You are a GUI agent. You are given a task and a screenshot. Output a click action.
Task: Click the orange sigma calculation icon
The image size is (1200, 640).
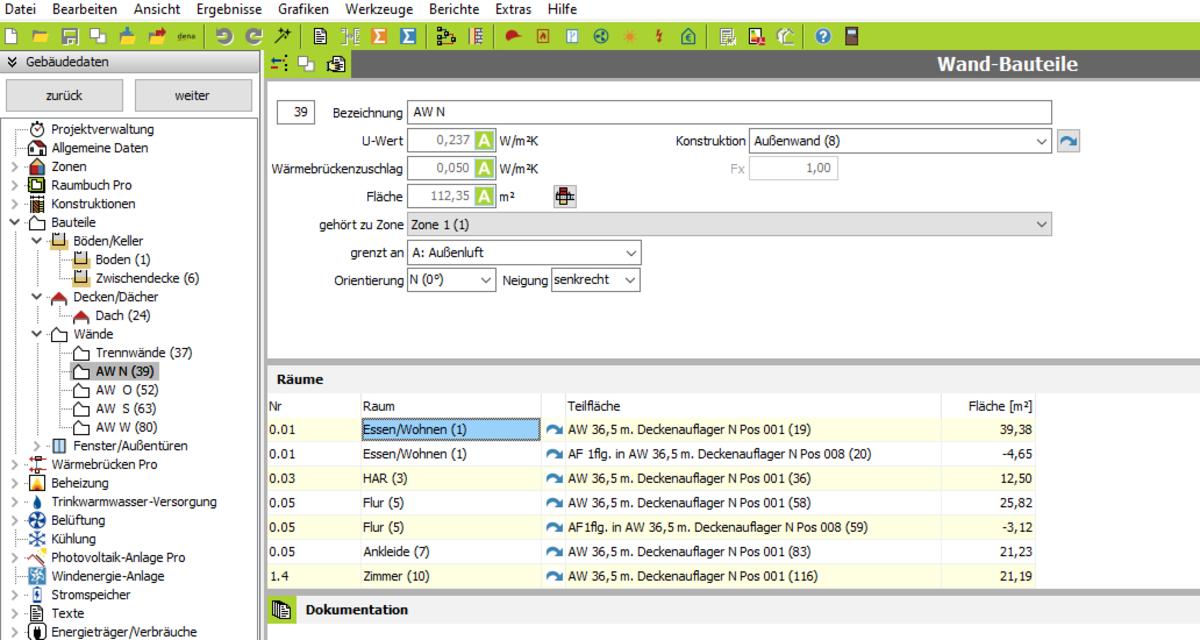(379, 37)
